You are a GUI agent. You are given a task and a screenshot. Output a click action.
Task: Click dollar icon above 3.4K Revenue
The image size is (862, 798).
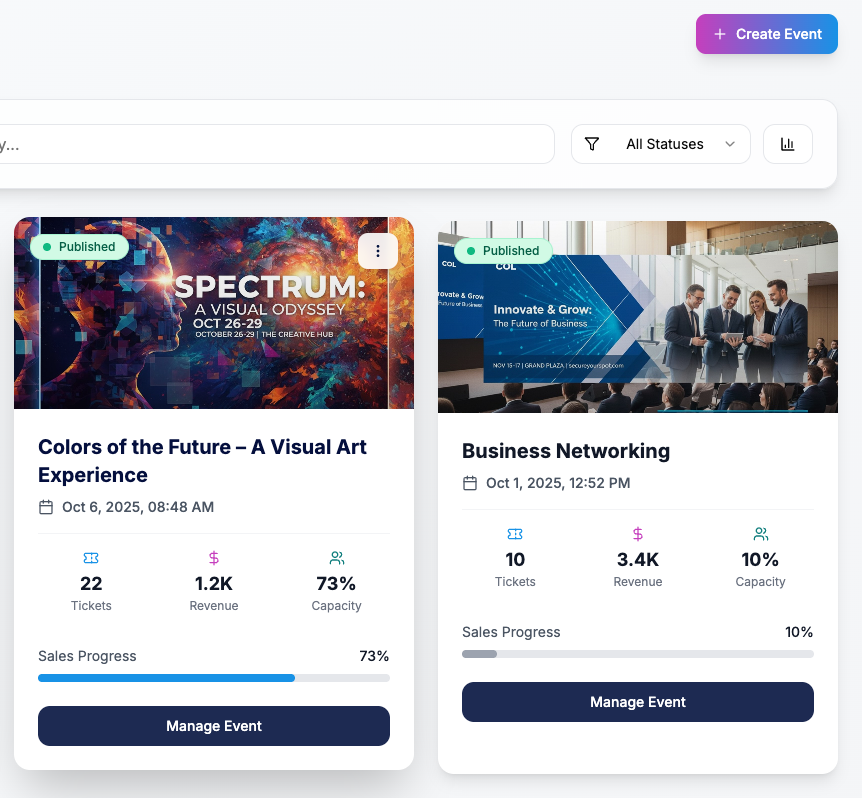pyautogui.click(x=638, y=534)
